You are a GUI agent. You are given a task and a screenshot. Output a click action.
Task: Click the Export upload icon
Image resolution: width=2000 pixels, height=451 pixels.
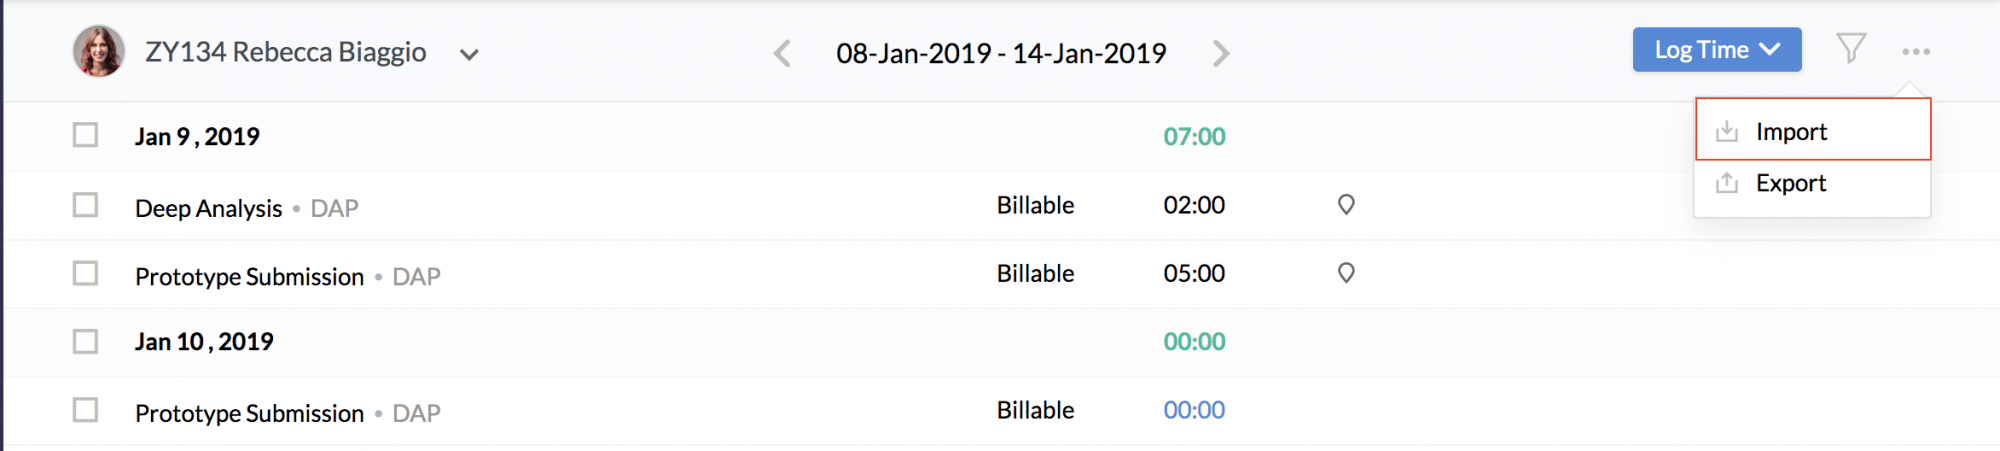(1727, 183)
